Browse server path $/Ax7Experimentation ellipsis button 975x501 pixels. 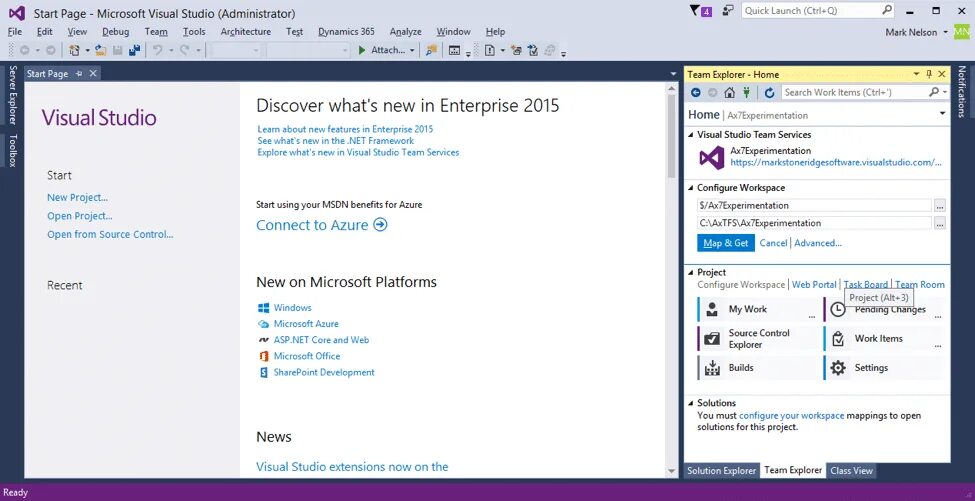[x=940, y=206]
